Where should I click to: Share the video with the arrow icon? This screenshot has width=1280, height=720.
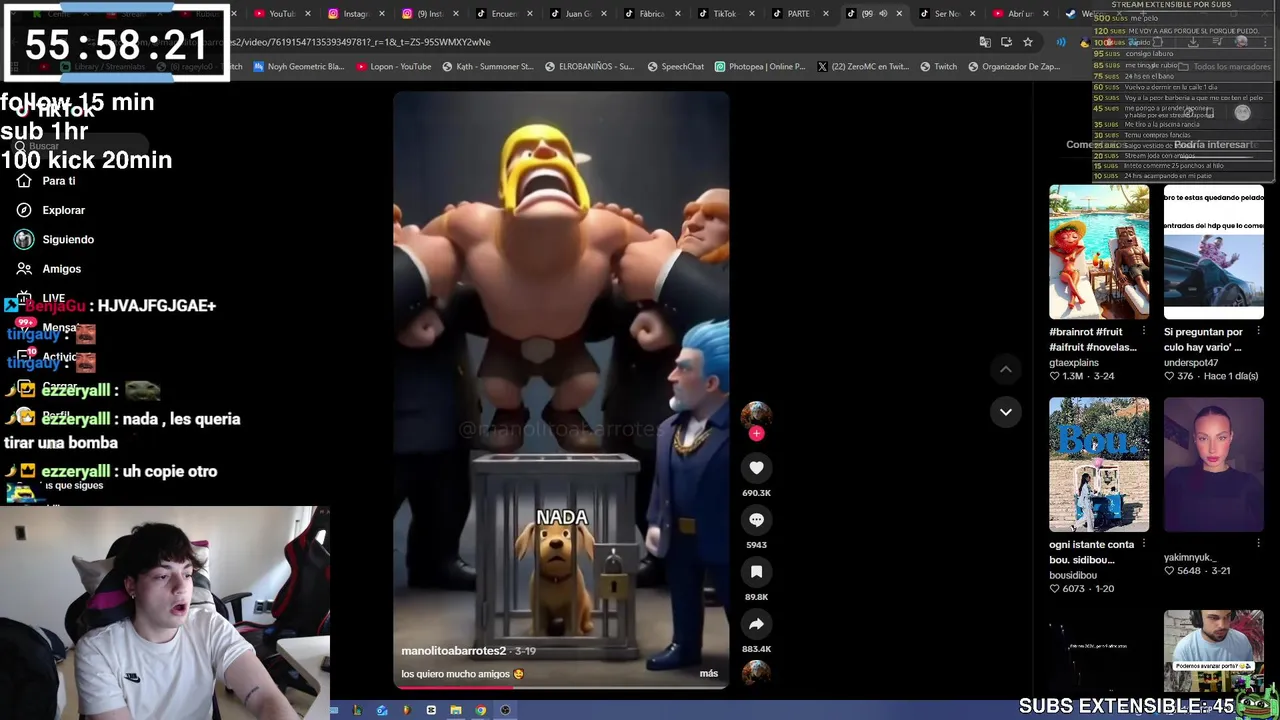(756, 624)
